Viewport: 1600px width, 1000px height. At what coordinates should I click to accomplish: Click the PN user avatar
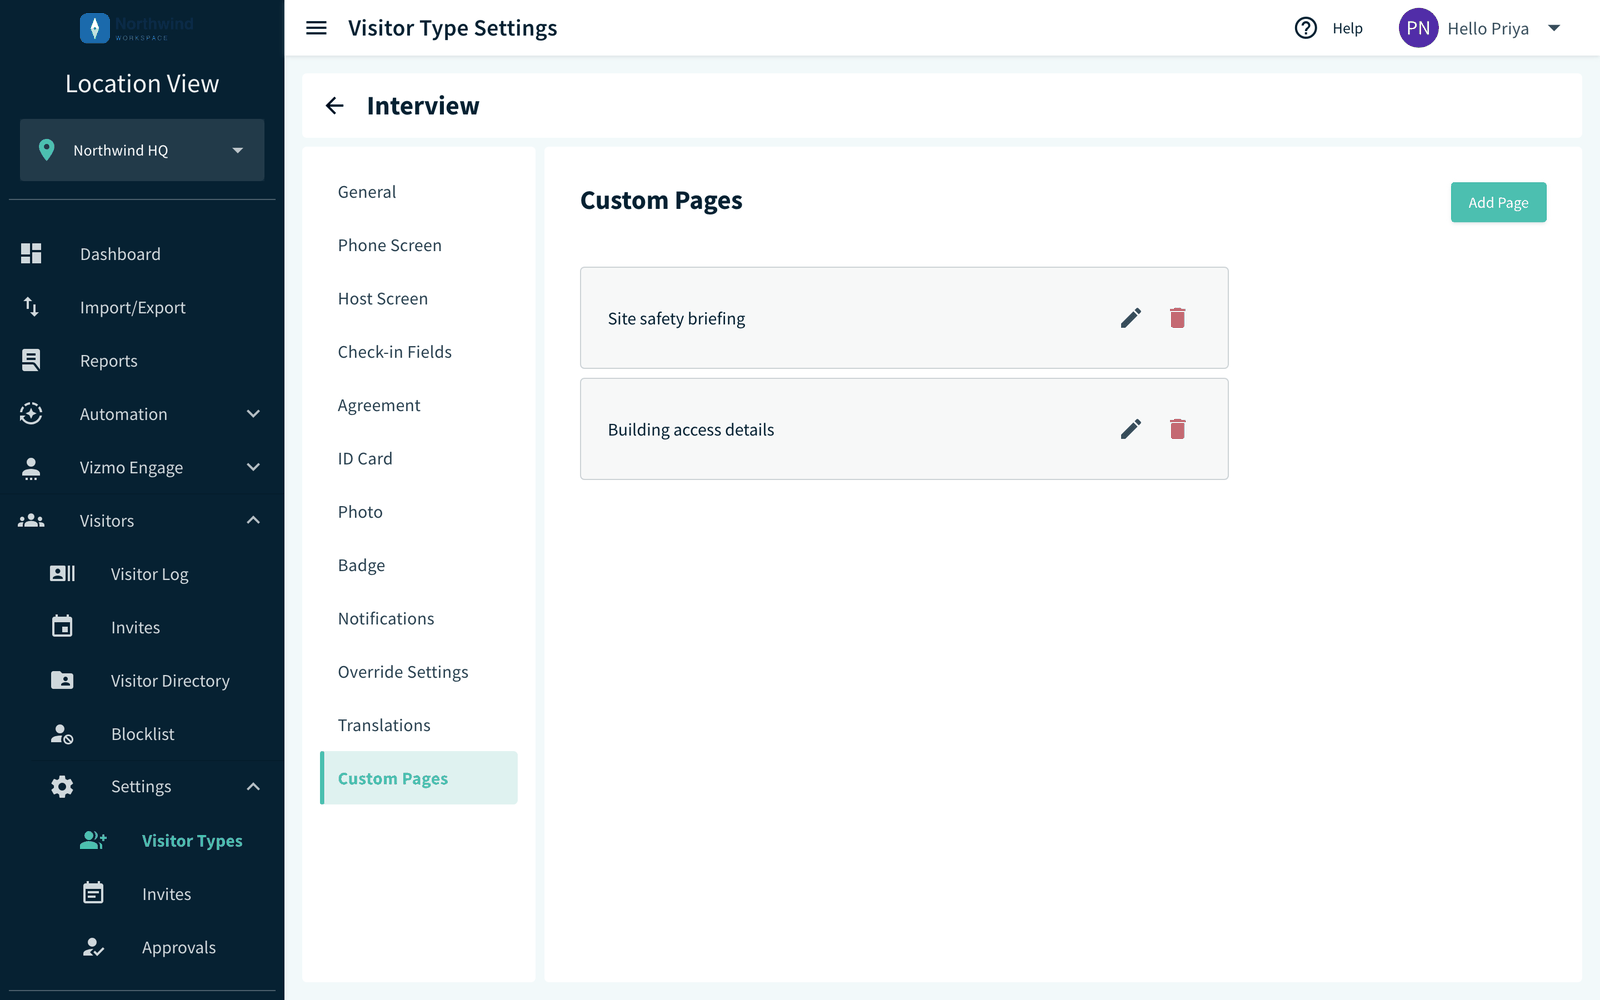click(1418, 28)
